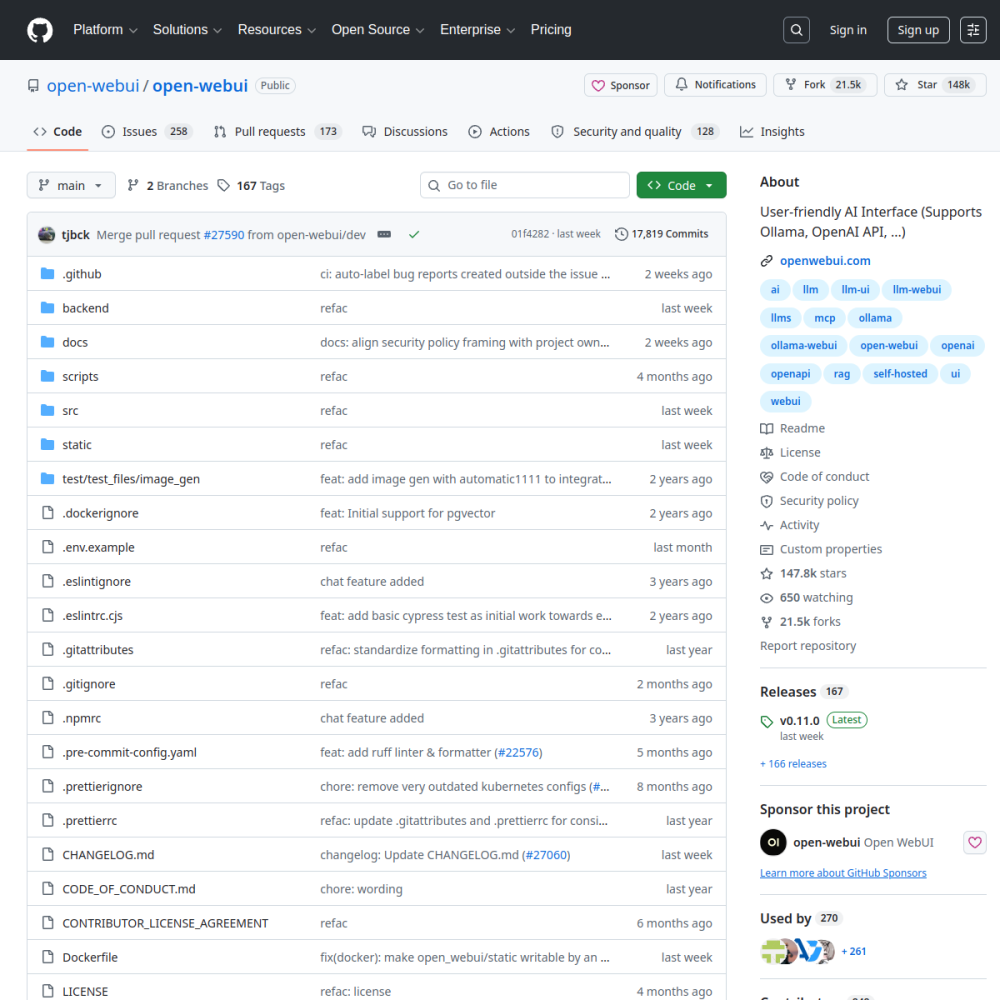The height and width of the screenshot is (1000, 1000).
Task: Open the Code of conduct link
Action: (x=814, y=477)
